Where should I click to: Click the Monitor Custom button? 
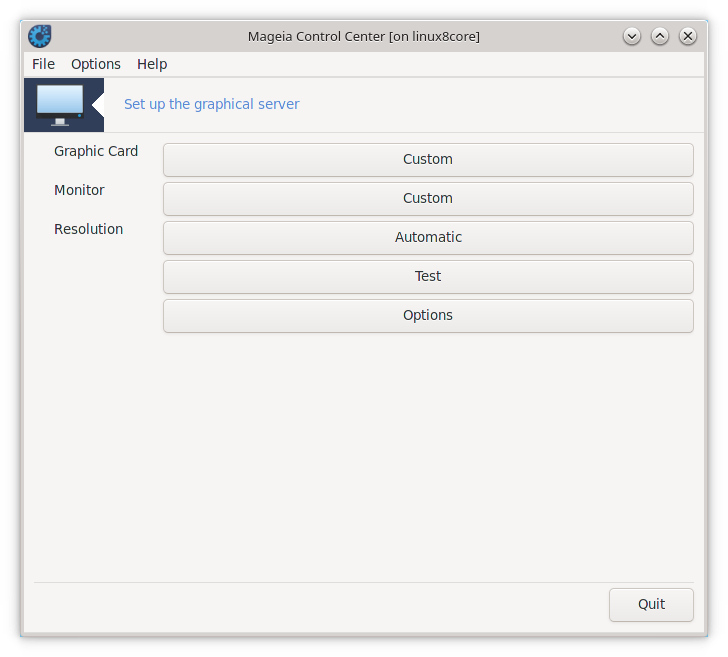pos(428,199)
